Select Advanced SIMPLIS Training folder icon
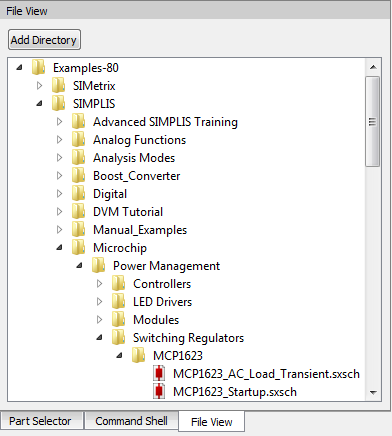 78,121
